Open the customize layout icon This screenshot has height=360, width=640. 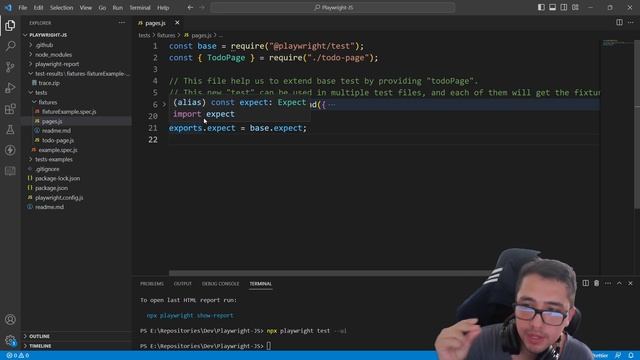pos(575,7)
